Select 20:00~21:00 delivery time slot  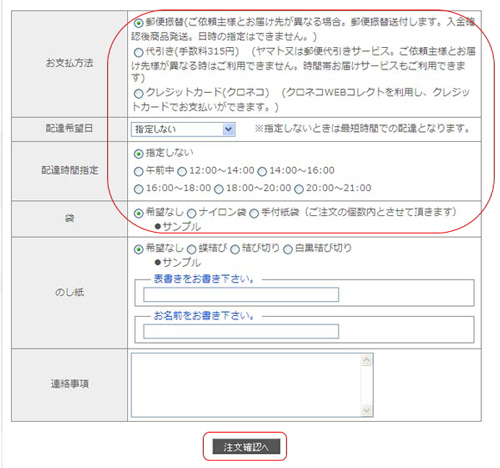click(x=299, y=189)
